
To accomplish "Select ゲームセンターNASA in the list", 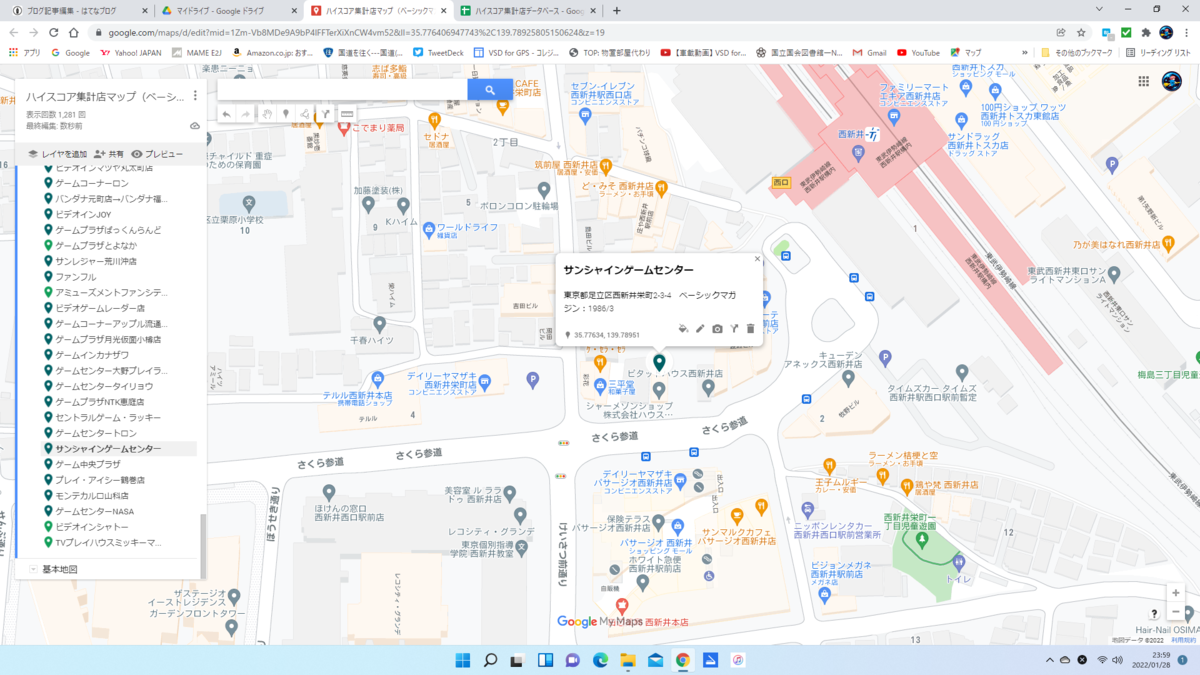I will (x=95, y=511).
